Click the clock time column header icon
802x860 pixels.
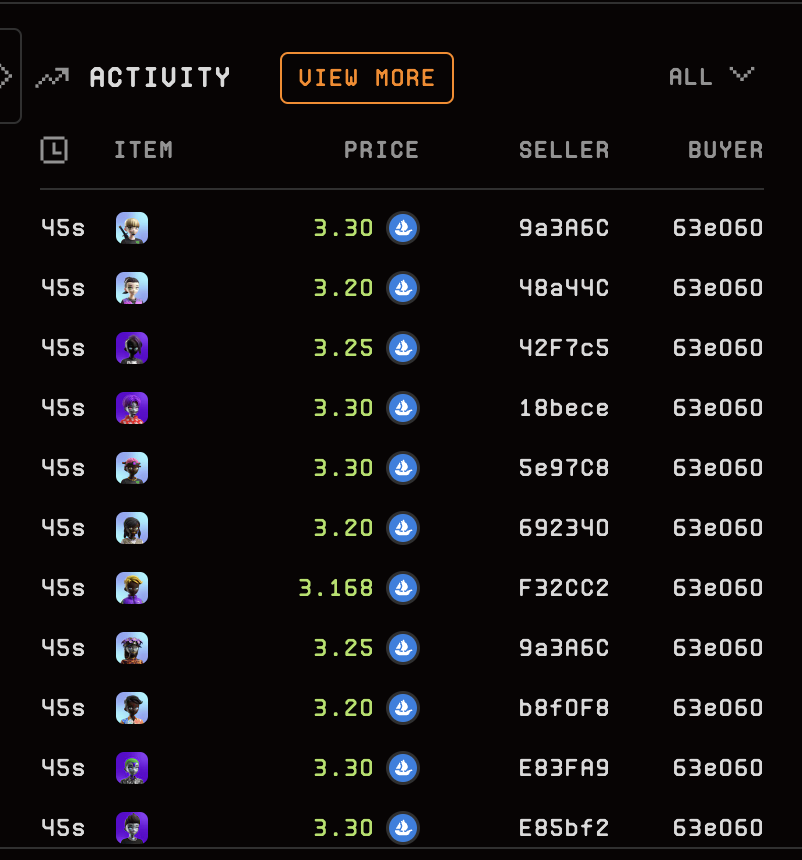[54, 150]
